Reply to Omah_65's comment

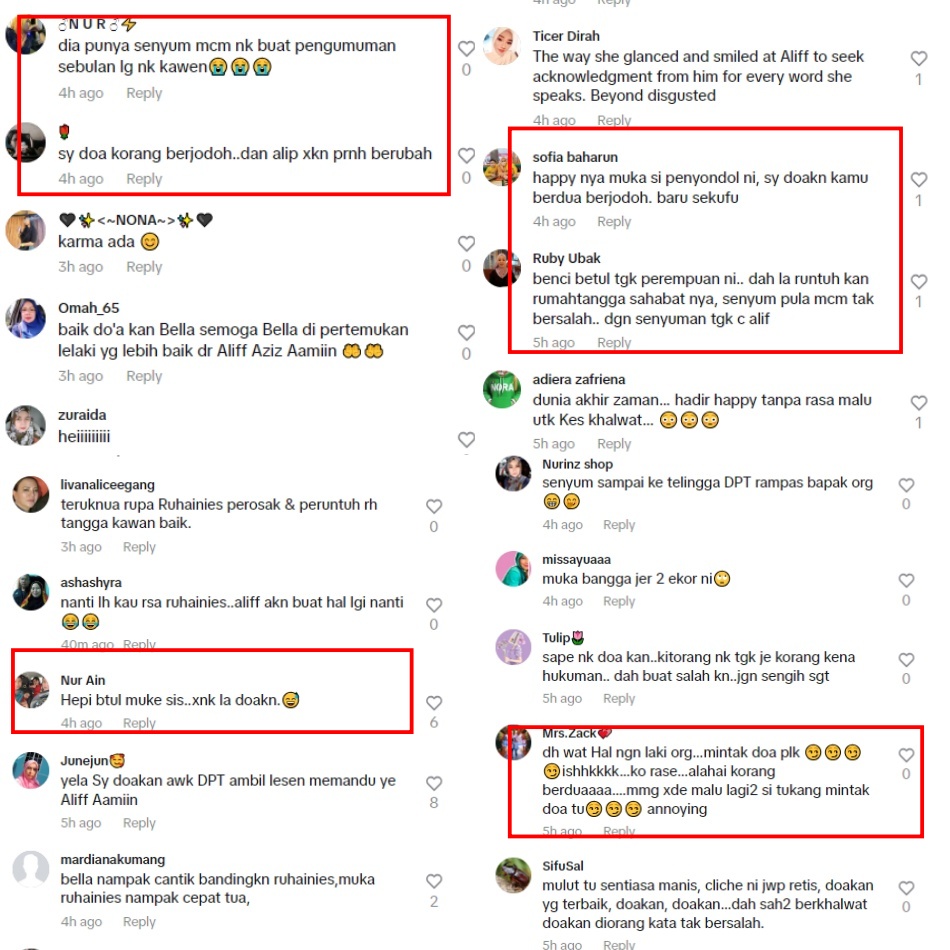(x=144, y=376)
